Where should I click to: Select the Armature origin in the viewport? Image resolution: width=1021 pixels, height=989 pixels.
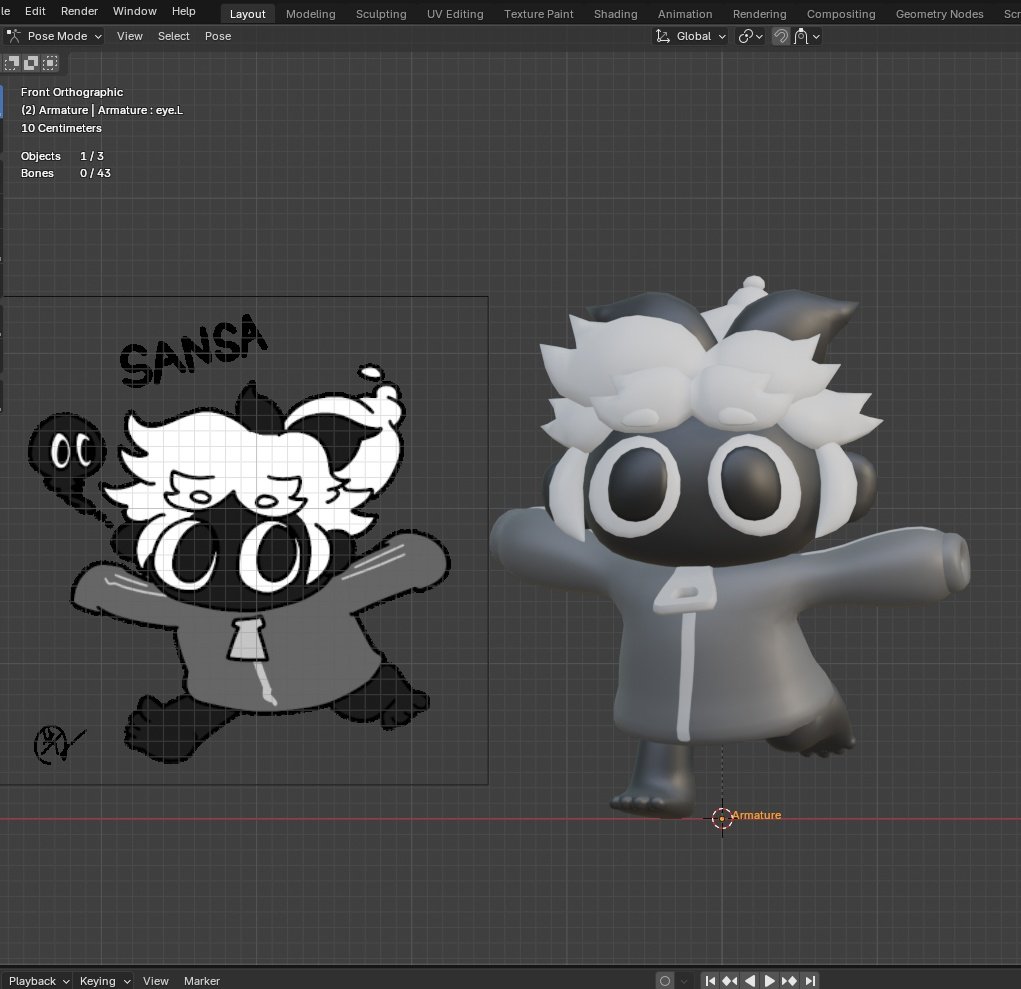coord(722,818)
